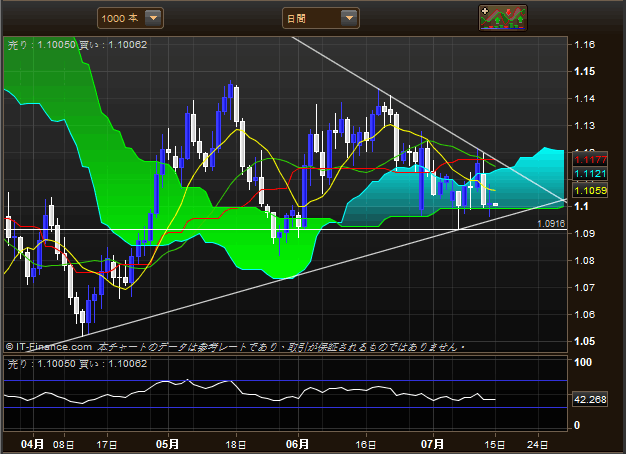Click the yellow 1.1059 price label
Image resolution: width=626 pixels, height=454 pixels.
(x=590, y=190)
